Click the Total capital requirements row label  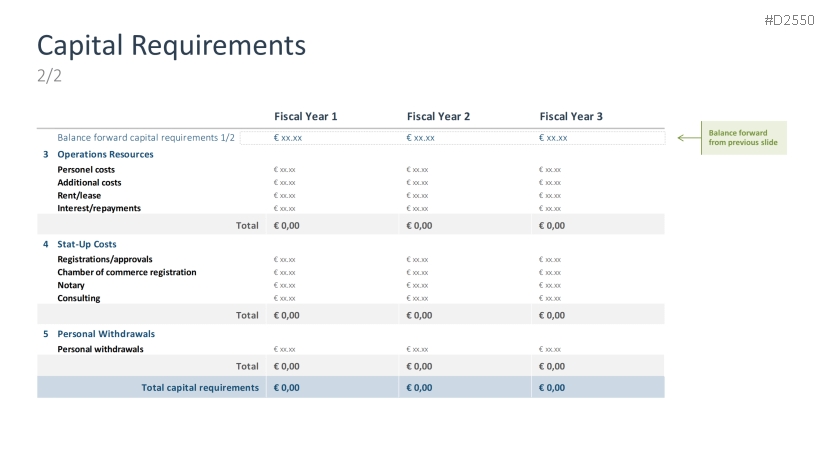pyautogui.click(x=200, y=387)
